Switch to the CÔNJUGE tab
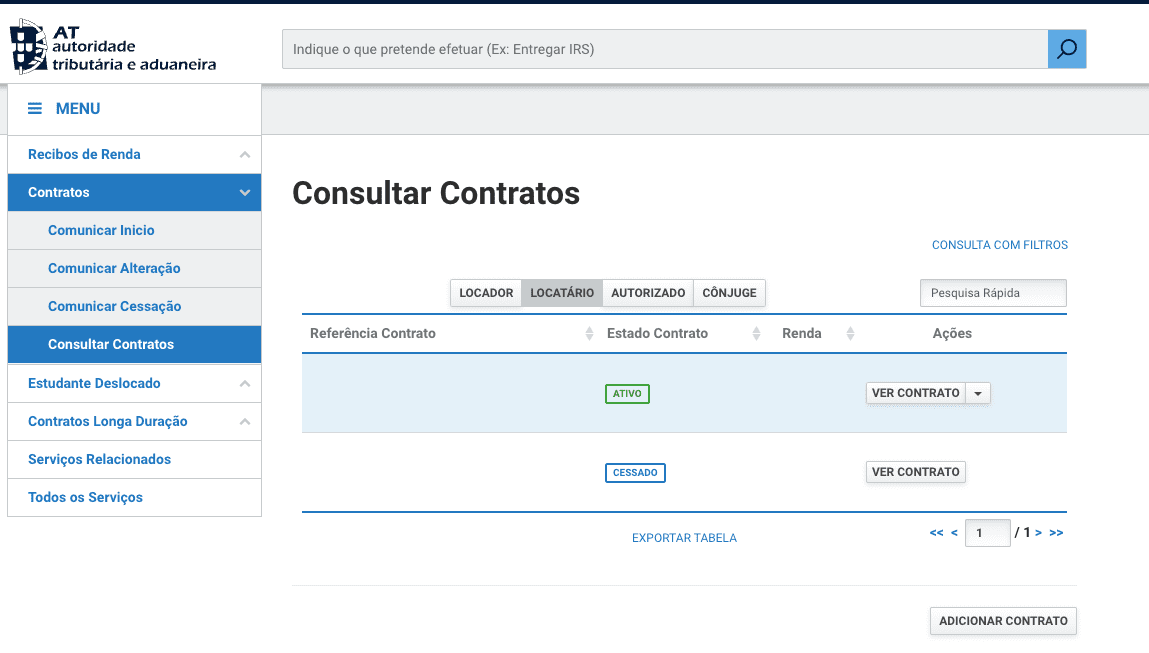 click(729, 292)
